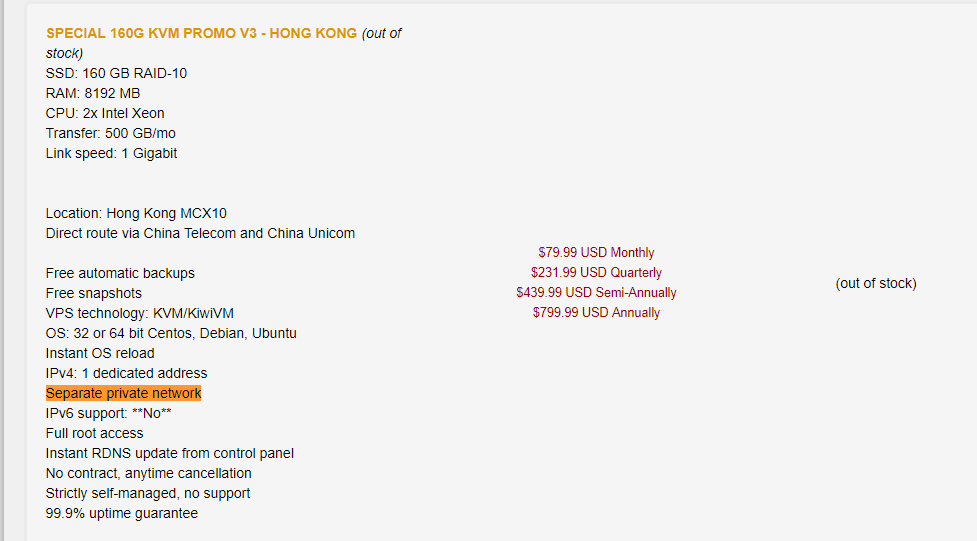Click the Link speed: 1 Gigabit line
Screen dimensions: 977x541
tap(111, 153)
